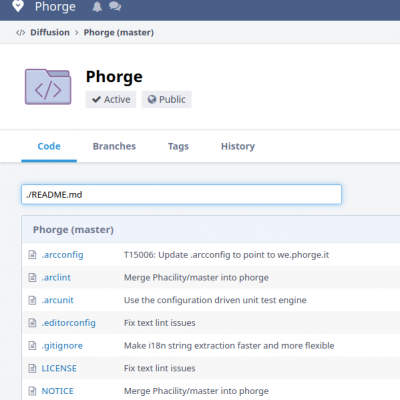Screen dimensions: 400x400
Task: Click the Public visibility tag
Action: (x=166, y=99)
